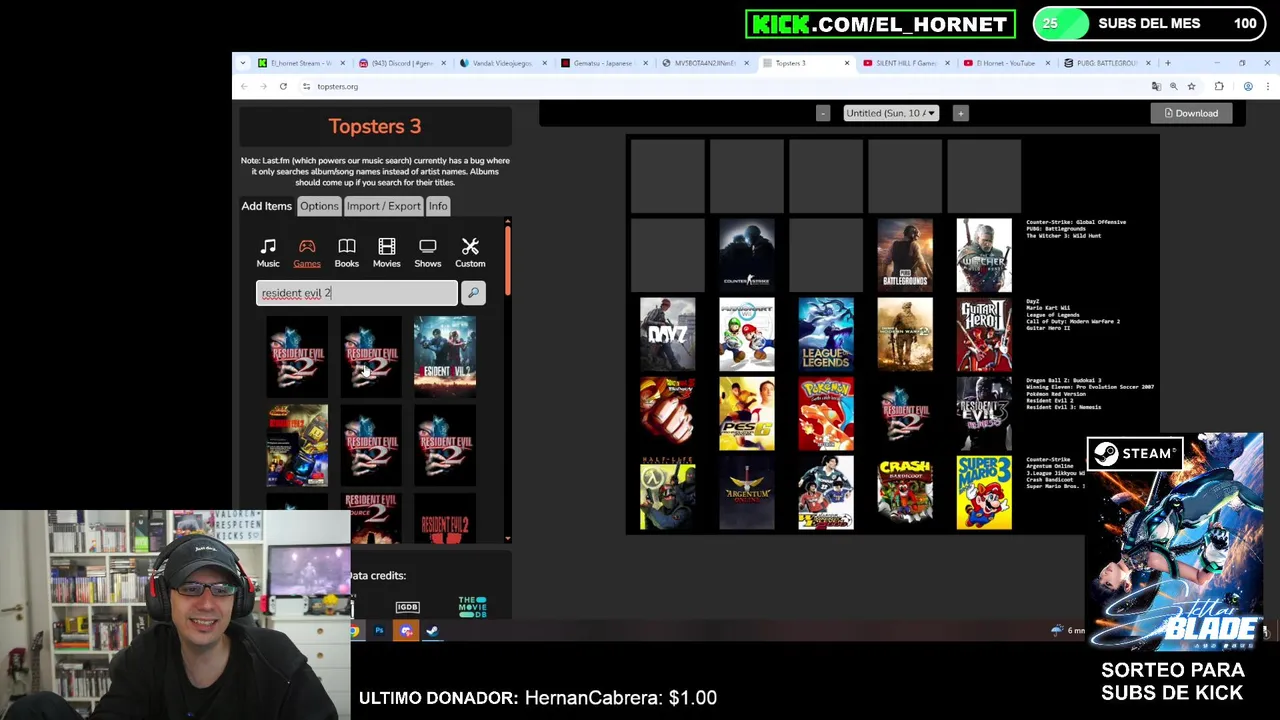The width and height of the screenshot is (1280, 720).
Task: Click the search magnifier button
Action: pos(473,292)
